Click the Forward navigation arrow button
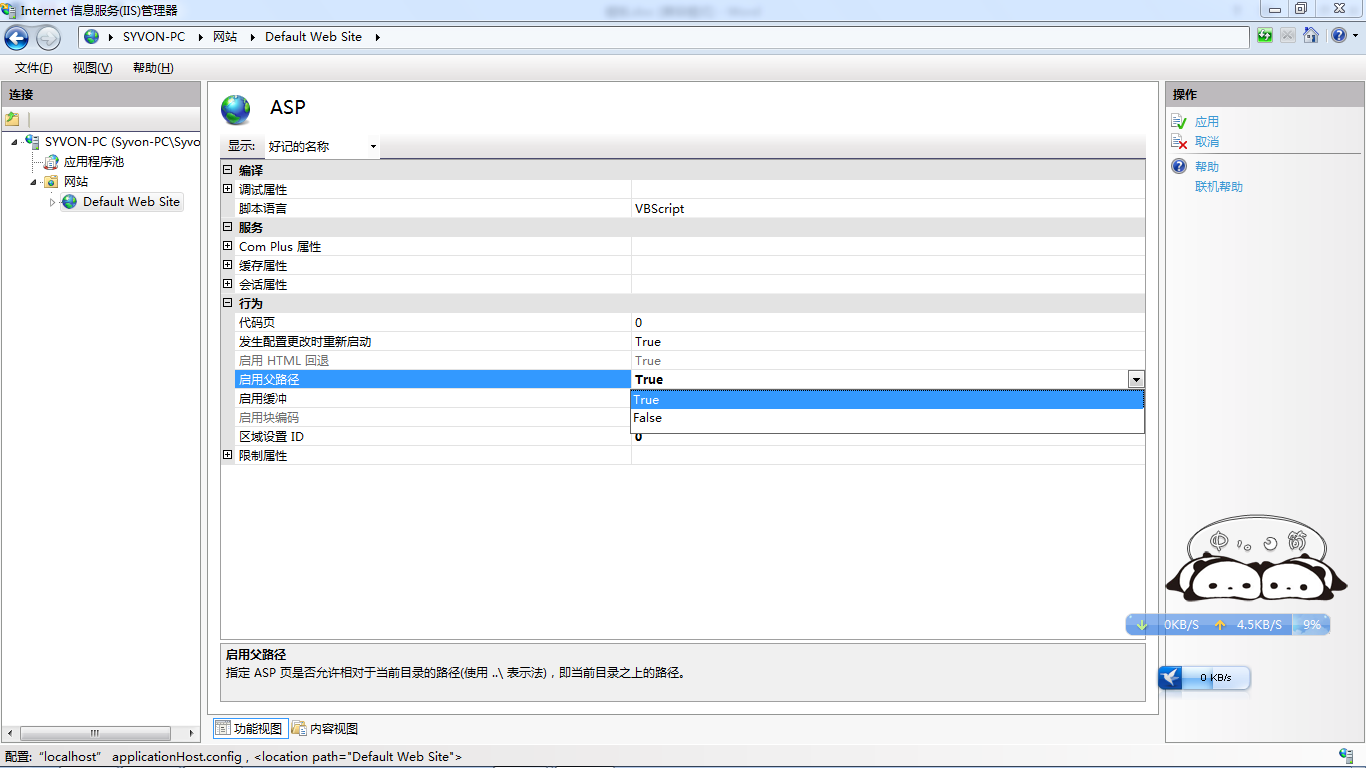 (48, 38)
